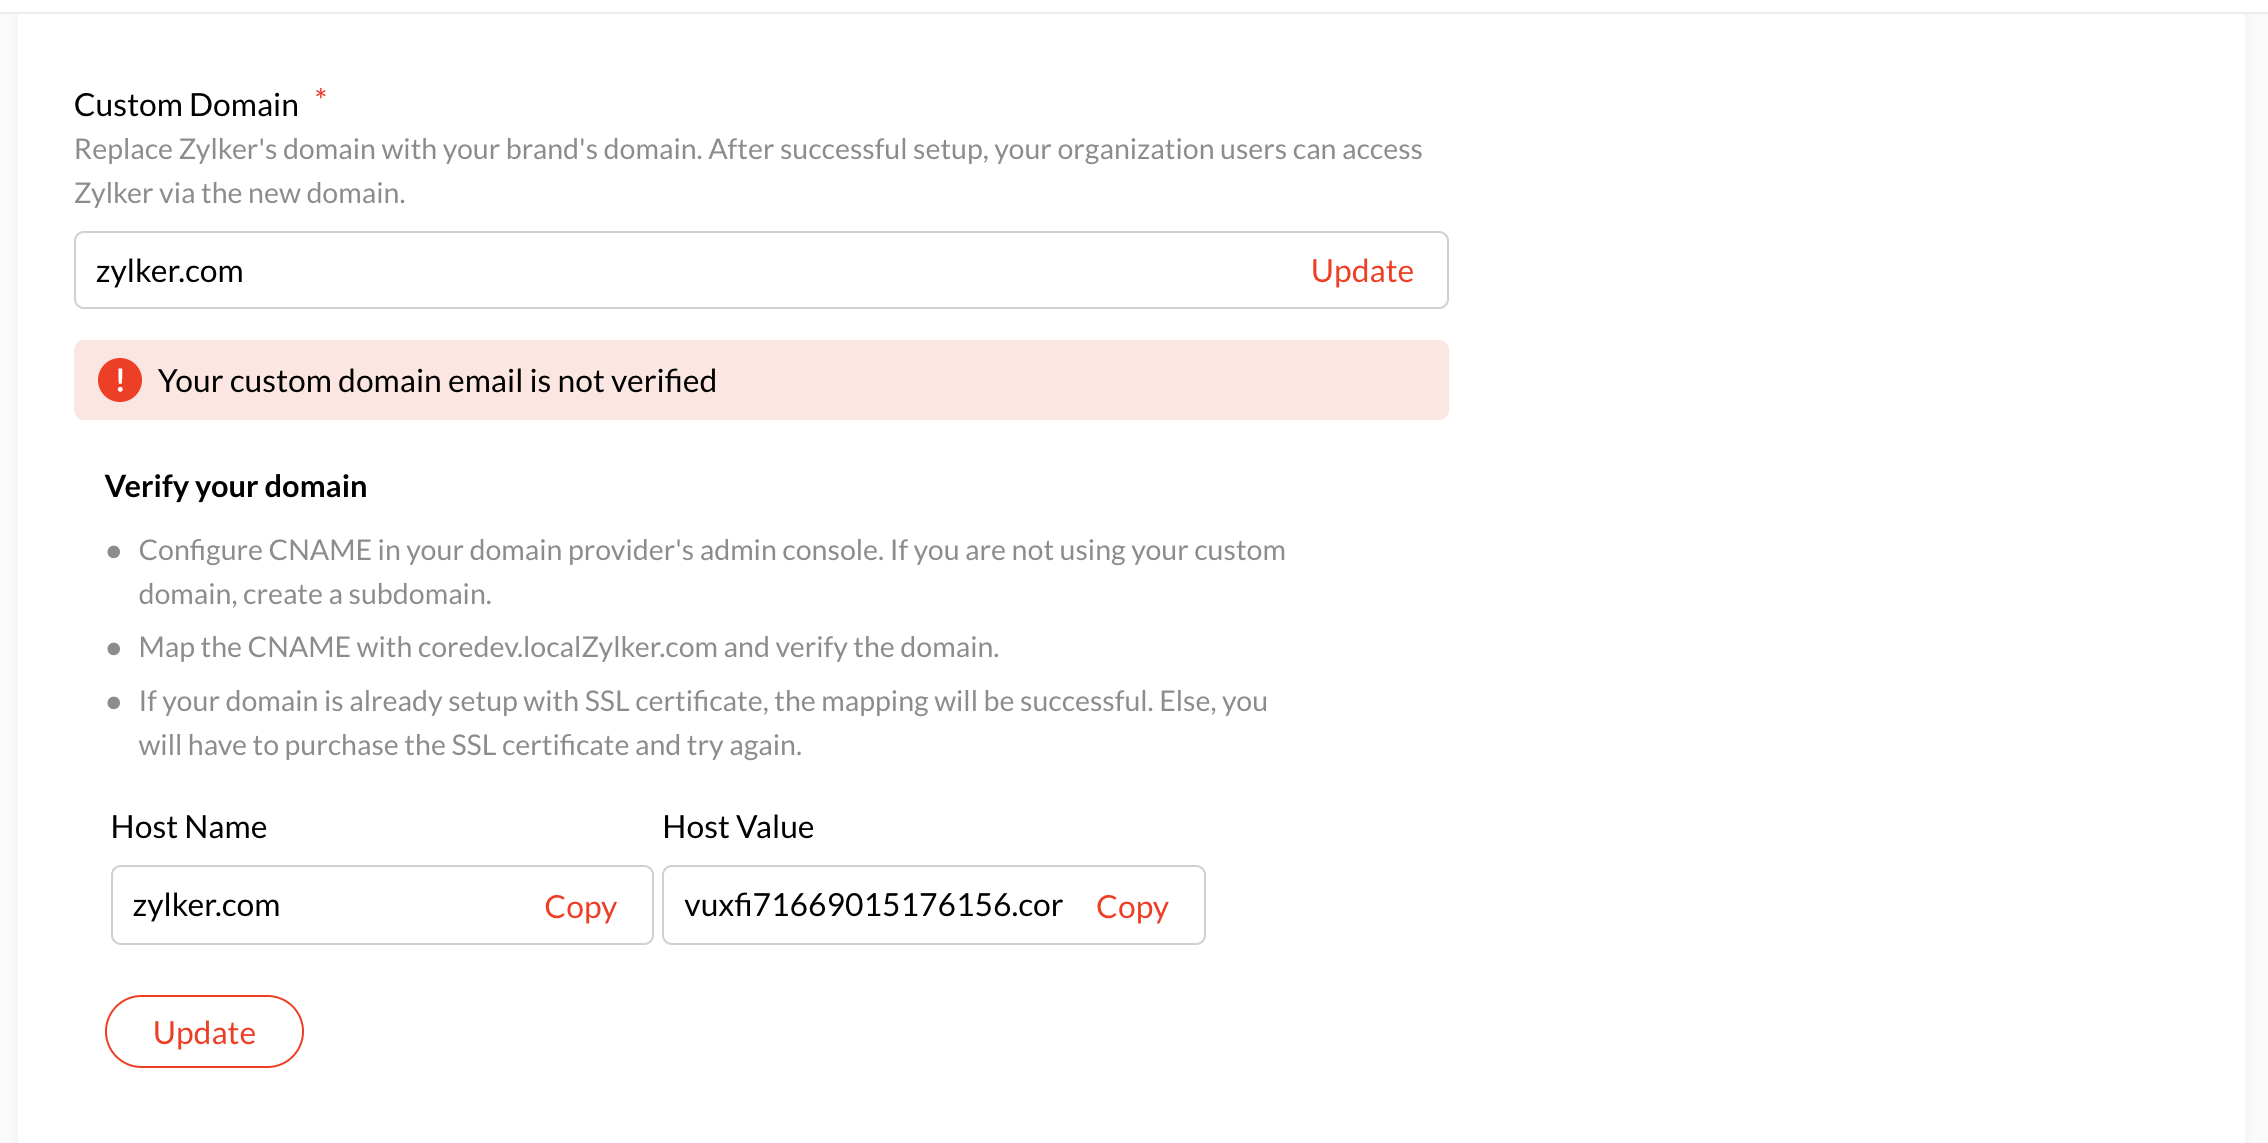Click the Host Name column label
The image size is (2268, 1143).
click(x=189, y=827)
